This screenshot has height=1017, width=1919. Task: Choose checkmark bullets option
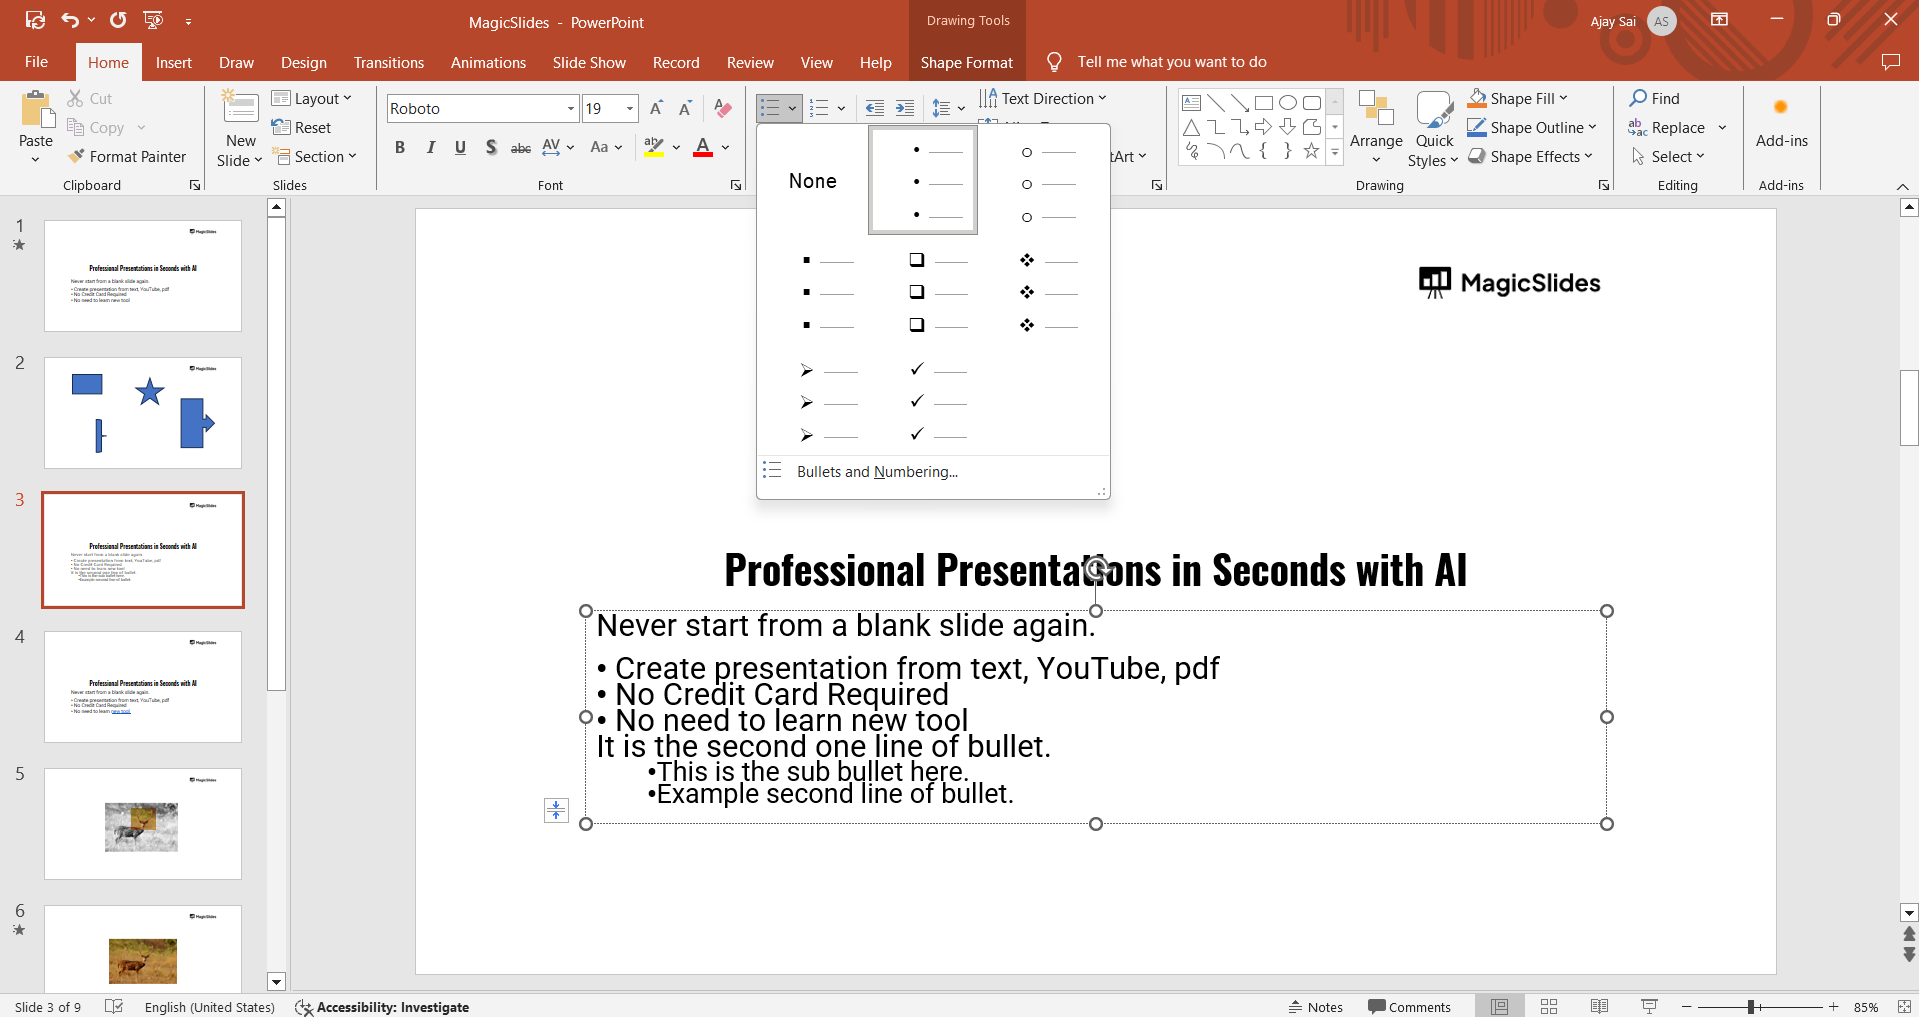coord(937,402)
